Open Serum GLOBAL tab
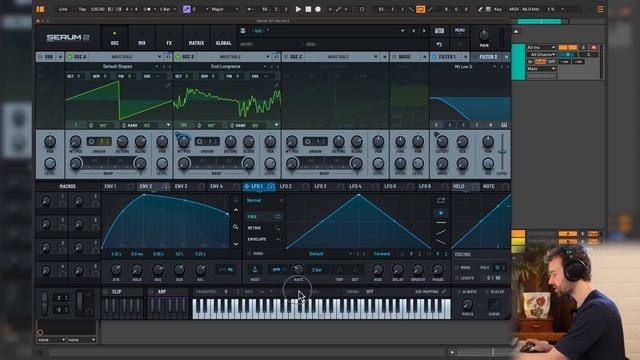Screen dimensions: 640x360 pos(223,38)
